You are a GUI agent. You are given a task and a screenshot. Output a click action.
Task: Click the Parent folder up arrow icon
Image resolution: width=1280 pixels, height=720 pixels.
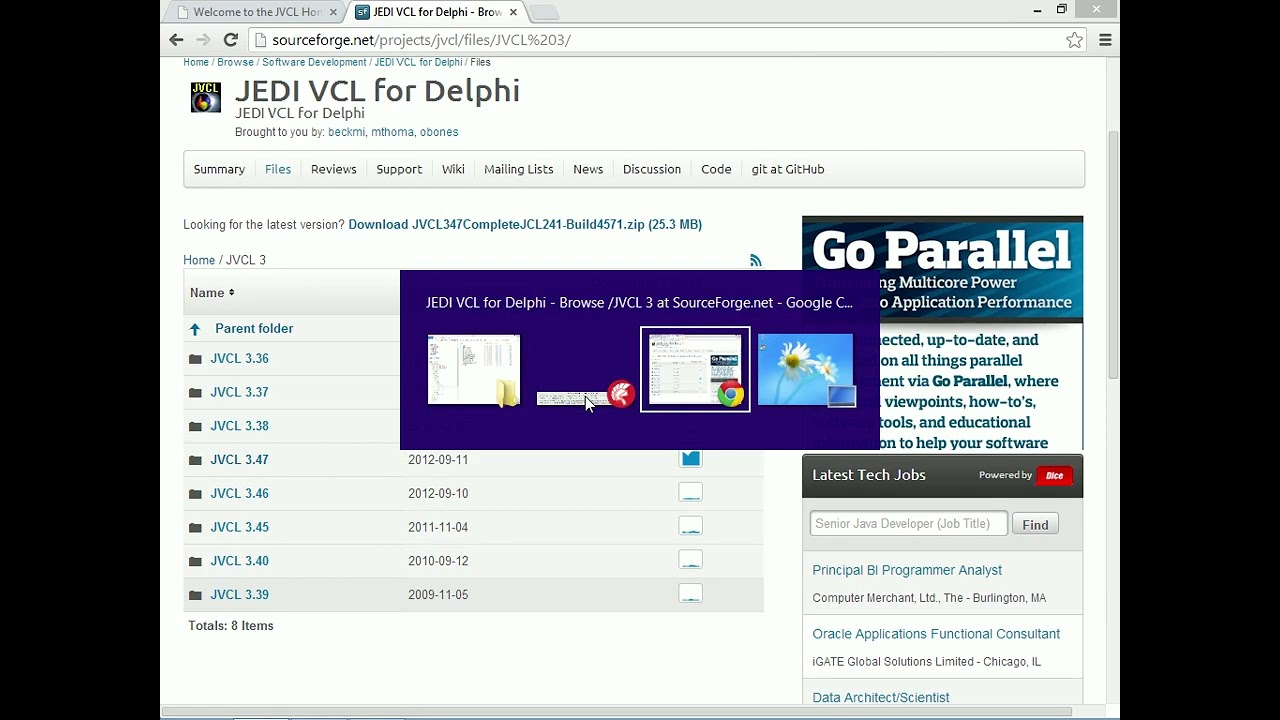point(195,329)
